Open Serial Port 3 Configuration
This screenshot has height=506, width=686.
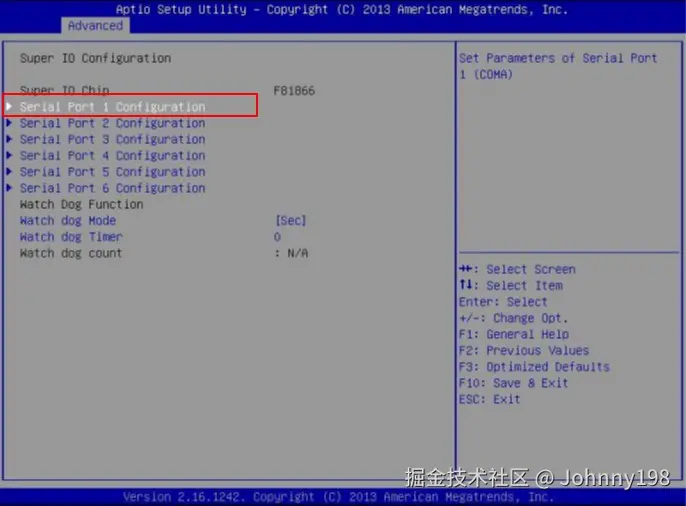(112, 140)
